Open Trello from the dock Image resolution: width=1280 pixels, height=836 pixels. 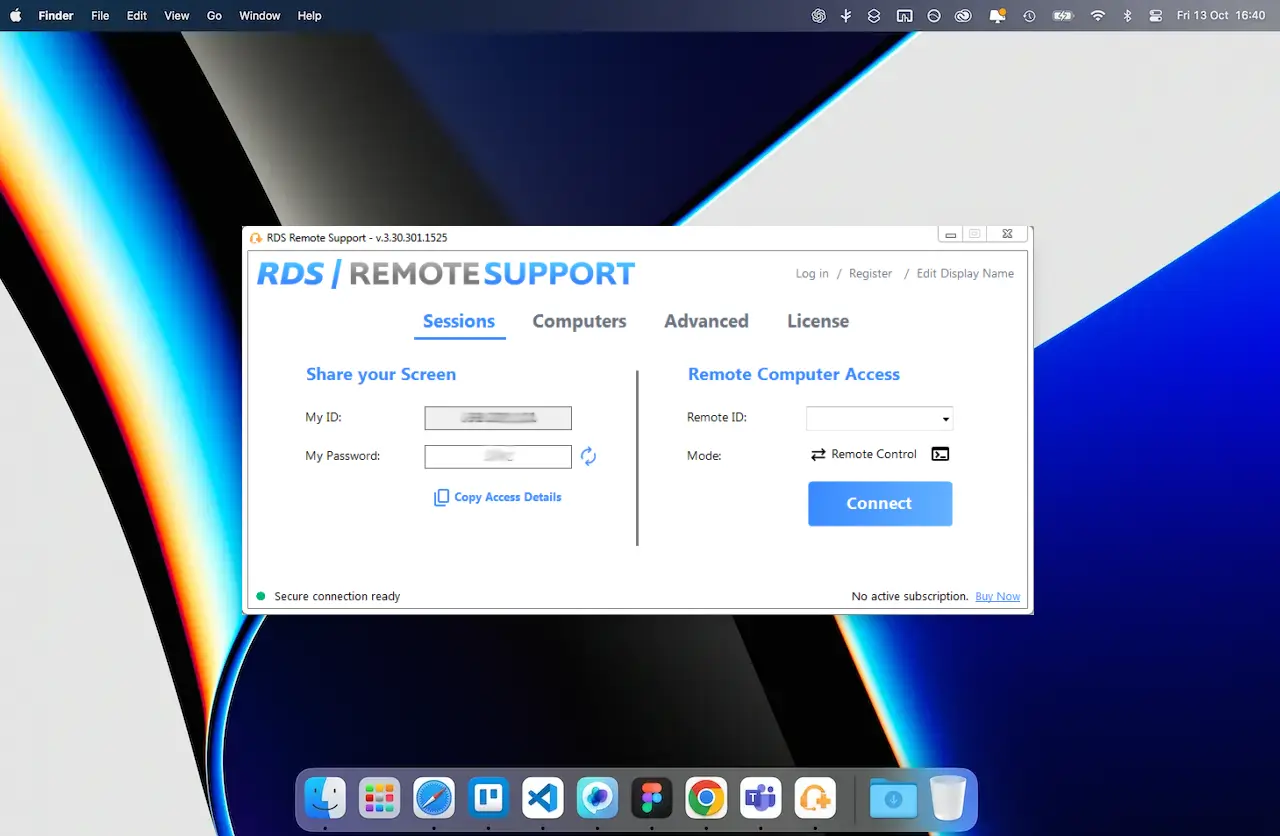488,798
